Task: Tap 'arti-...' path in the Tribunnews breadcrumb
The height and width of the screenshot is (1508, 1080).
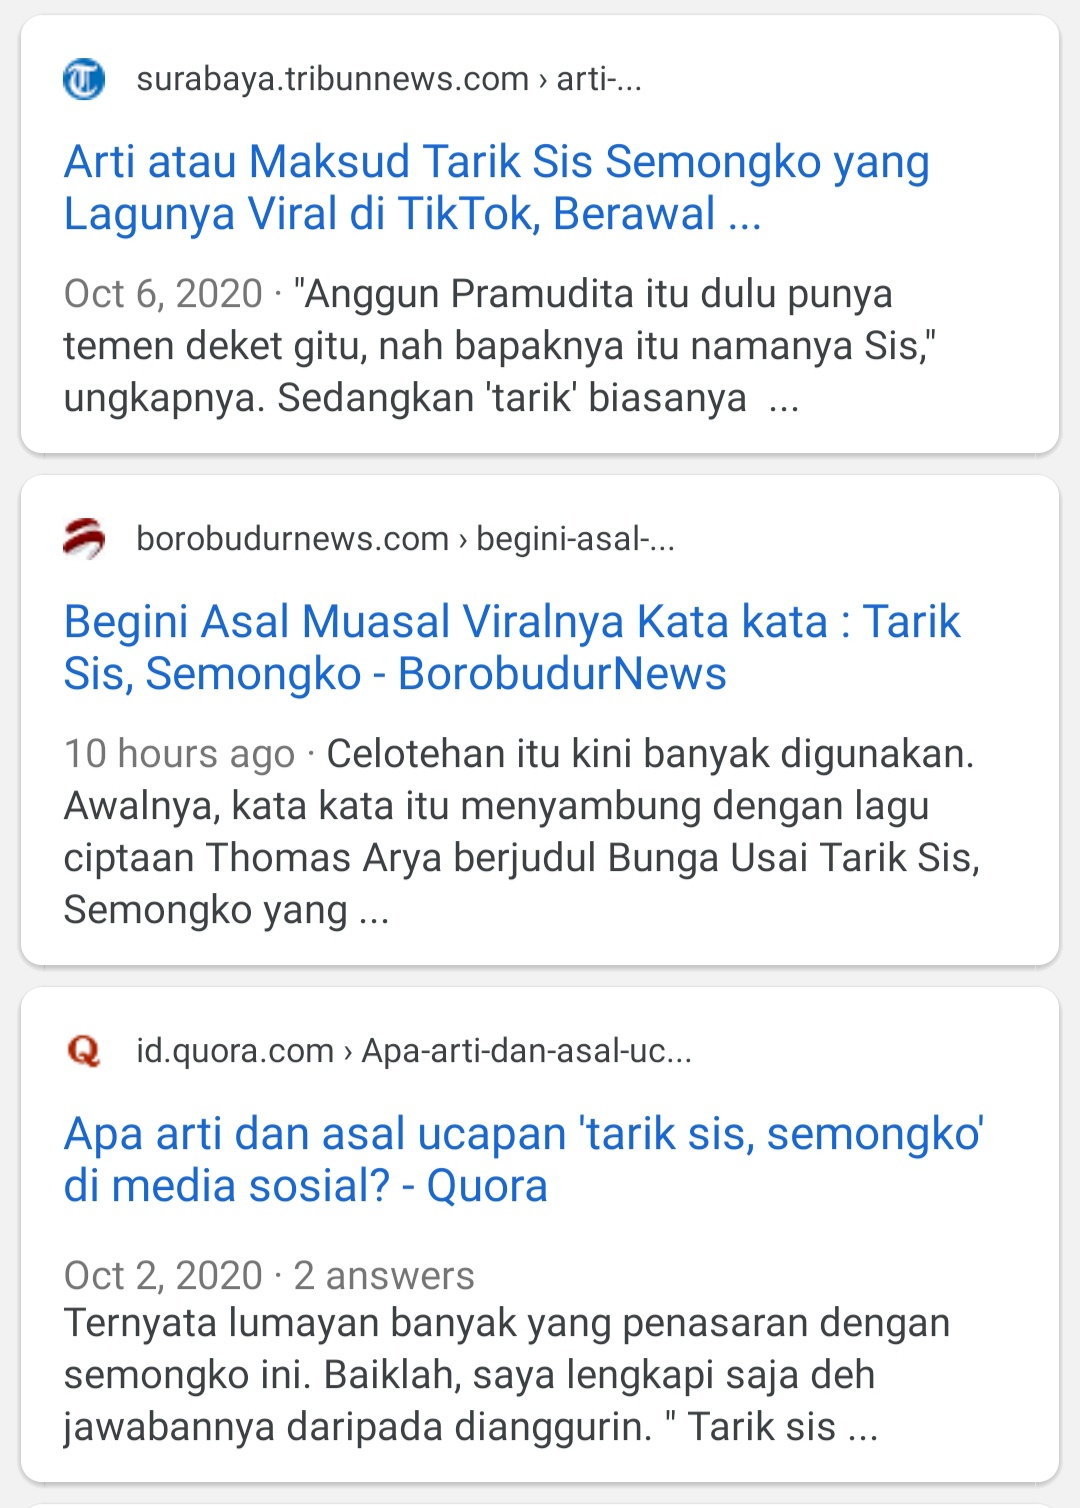Action: (x=599, y=79)
